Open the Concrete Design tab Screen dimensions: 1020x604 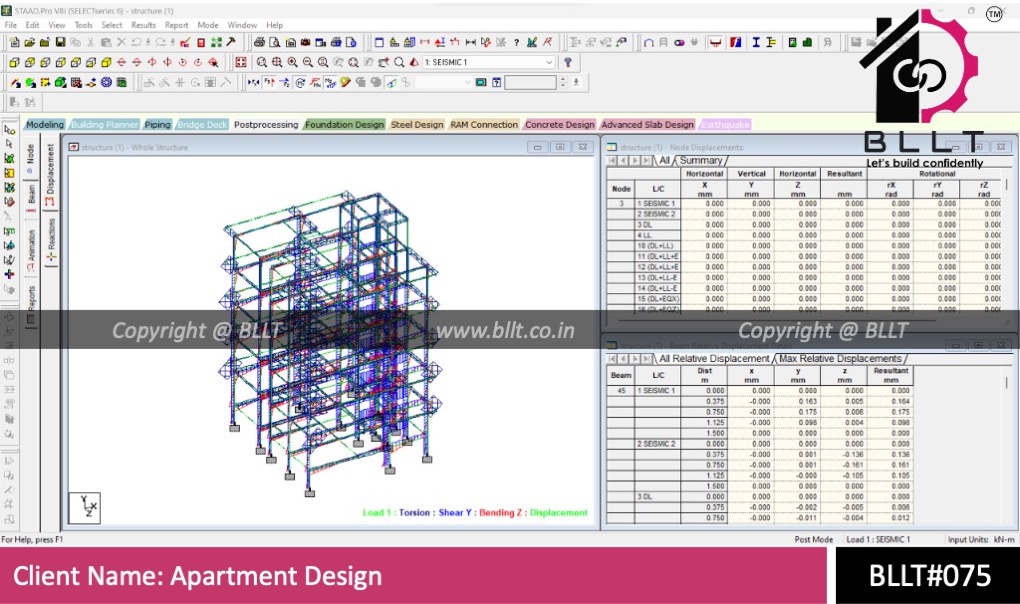tap(559, 124)
